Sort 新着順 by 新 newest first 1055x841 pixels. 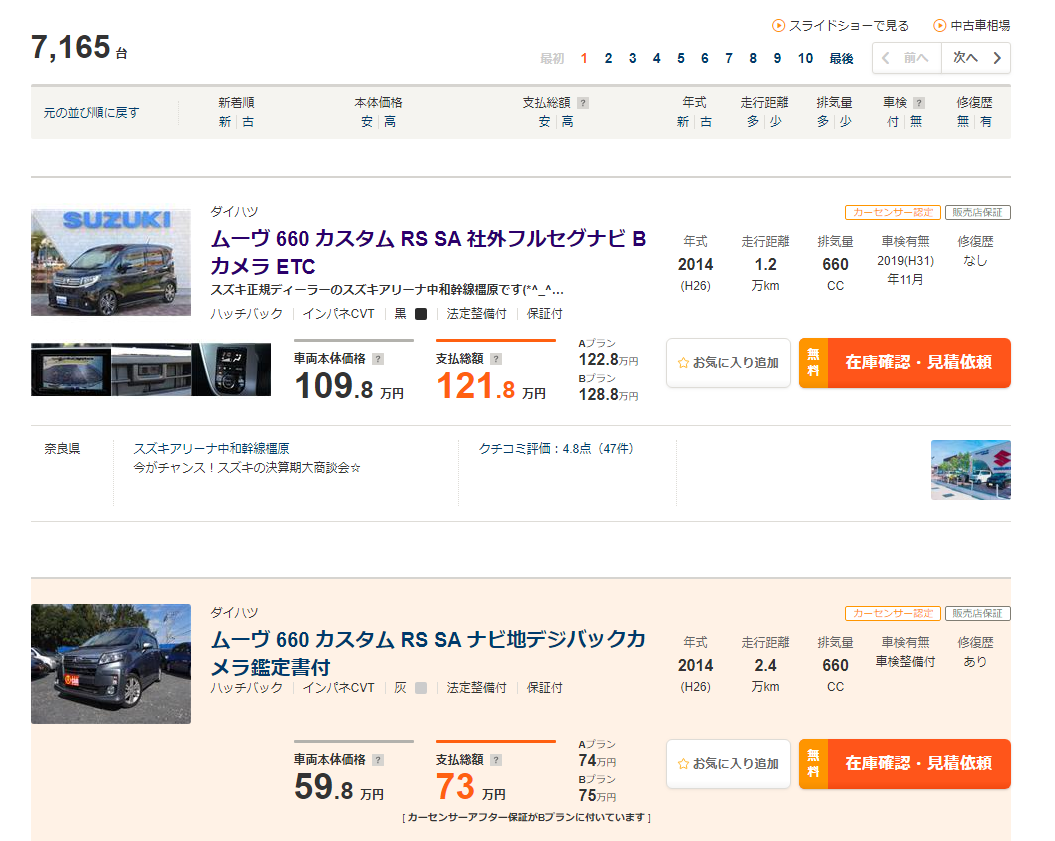coord(225,122)
